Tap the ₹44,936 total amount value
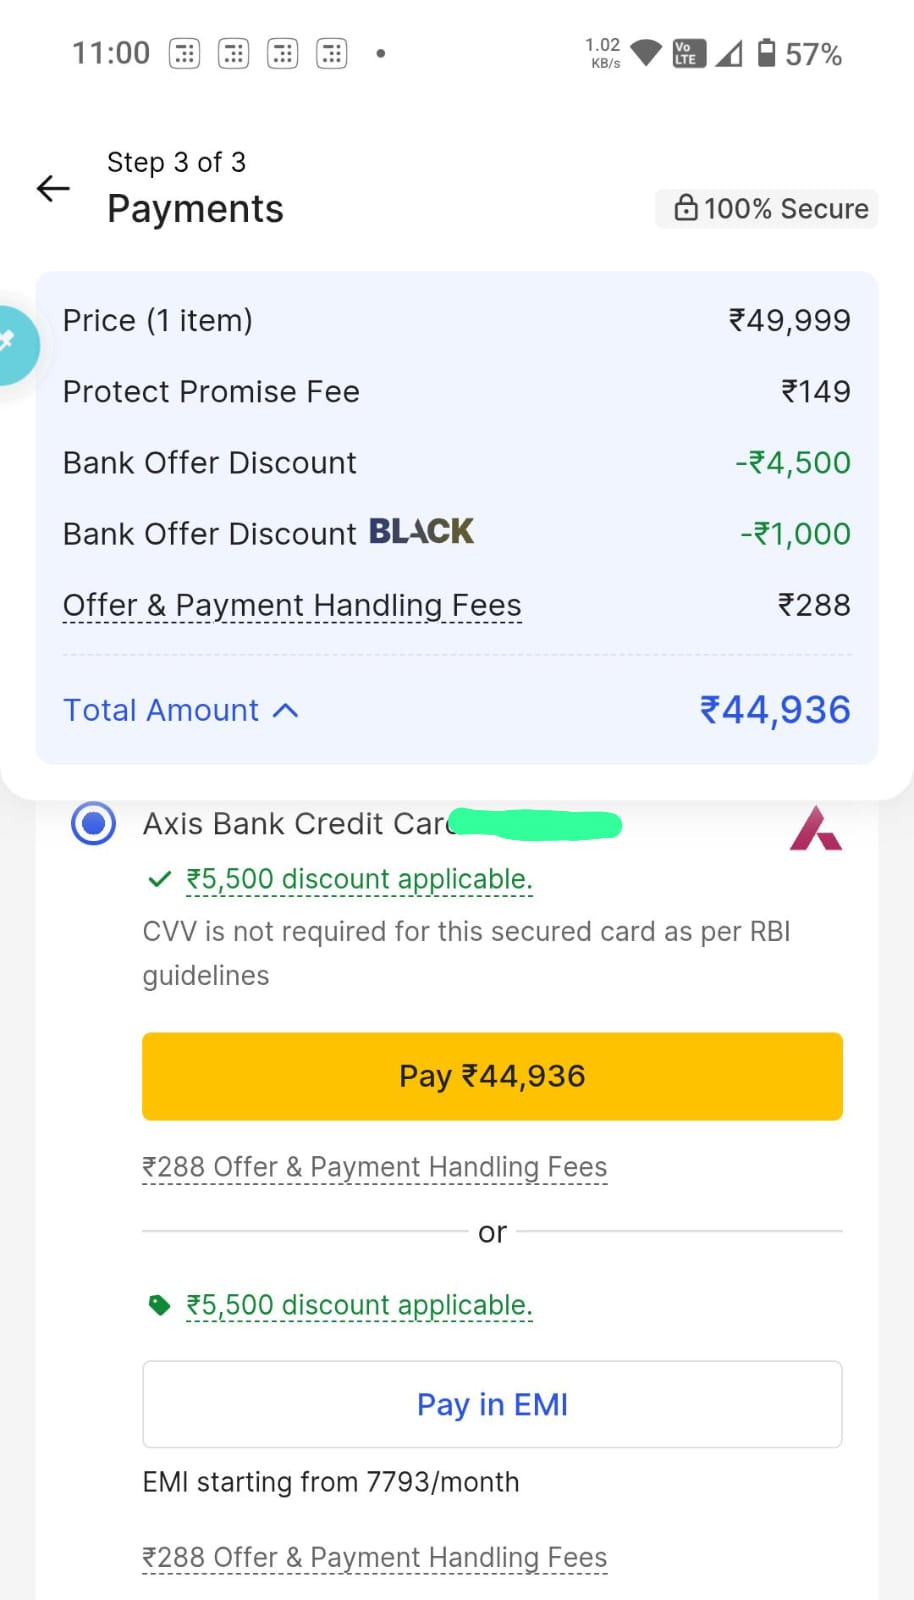Image resolution: width=914 pixels, height=1600 pixels. click(775, 710)
